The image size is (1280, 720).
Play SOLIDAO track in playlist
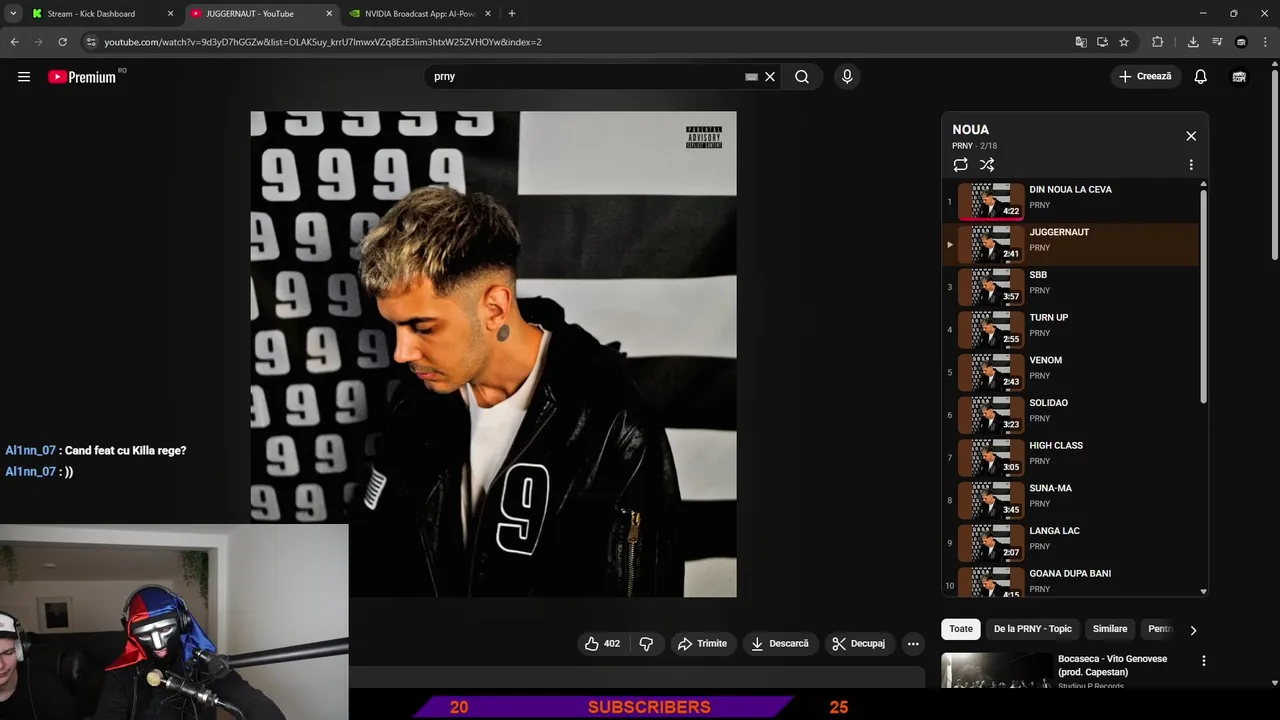[1070, 414]
